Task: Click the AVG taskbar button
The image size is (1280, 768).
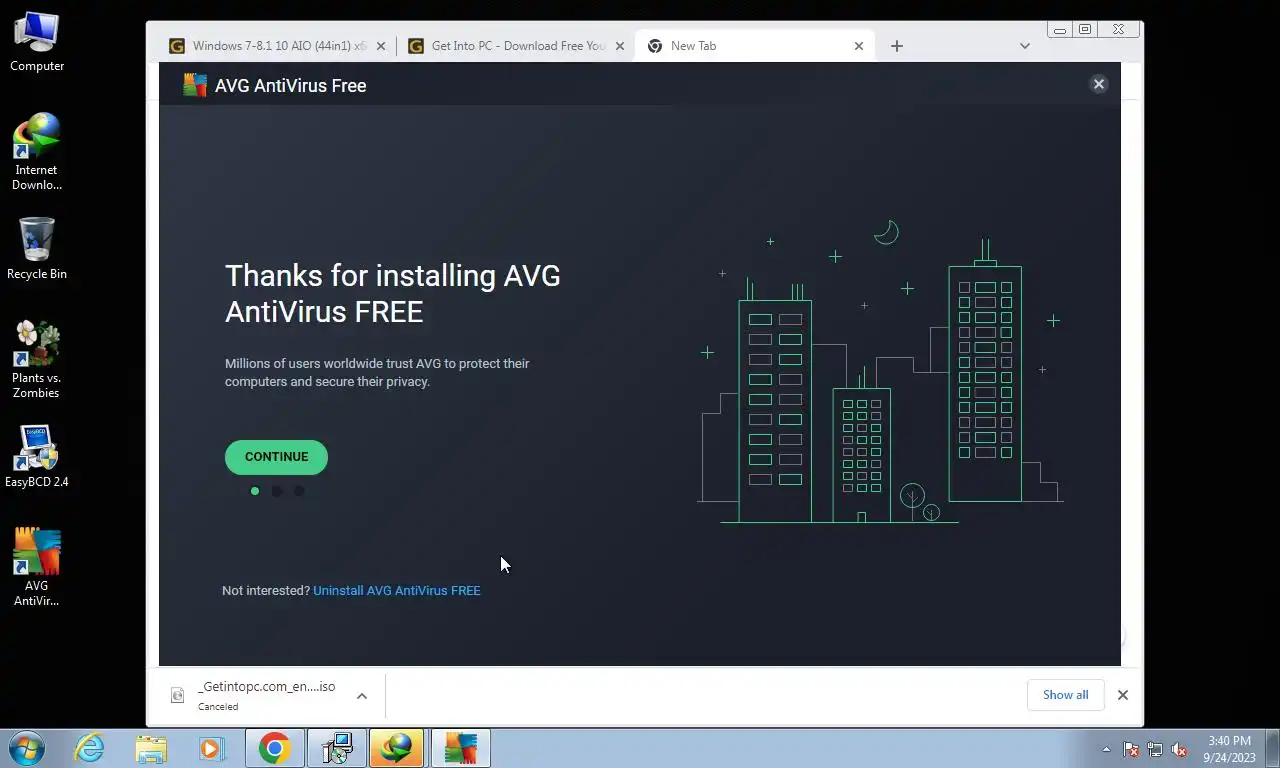Action: 460,748
